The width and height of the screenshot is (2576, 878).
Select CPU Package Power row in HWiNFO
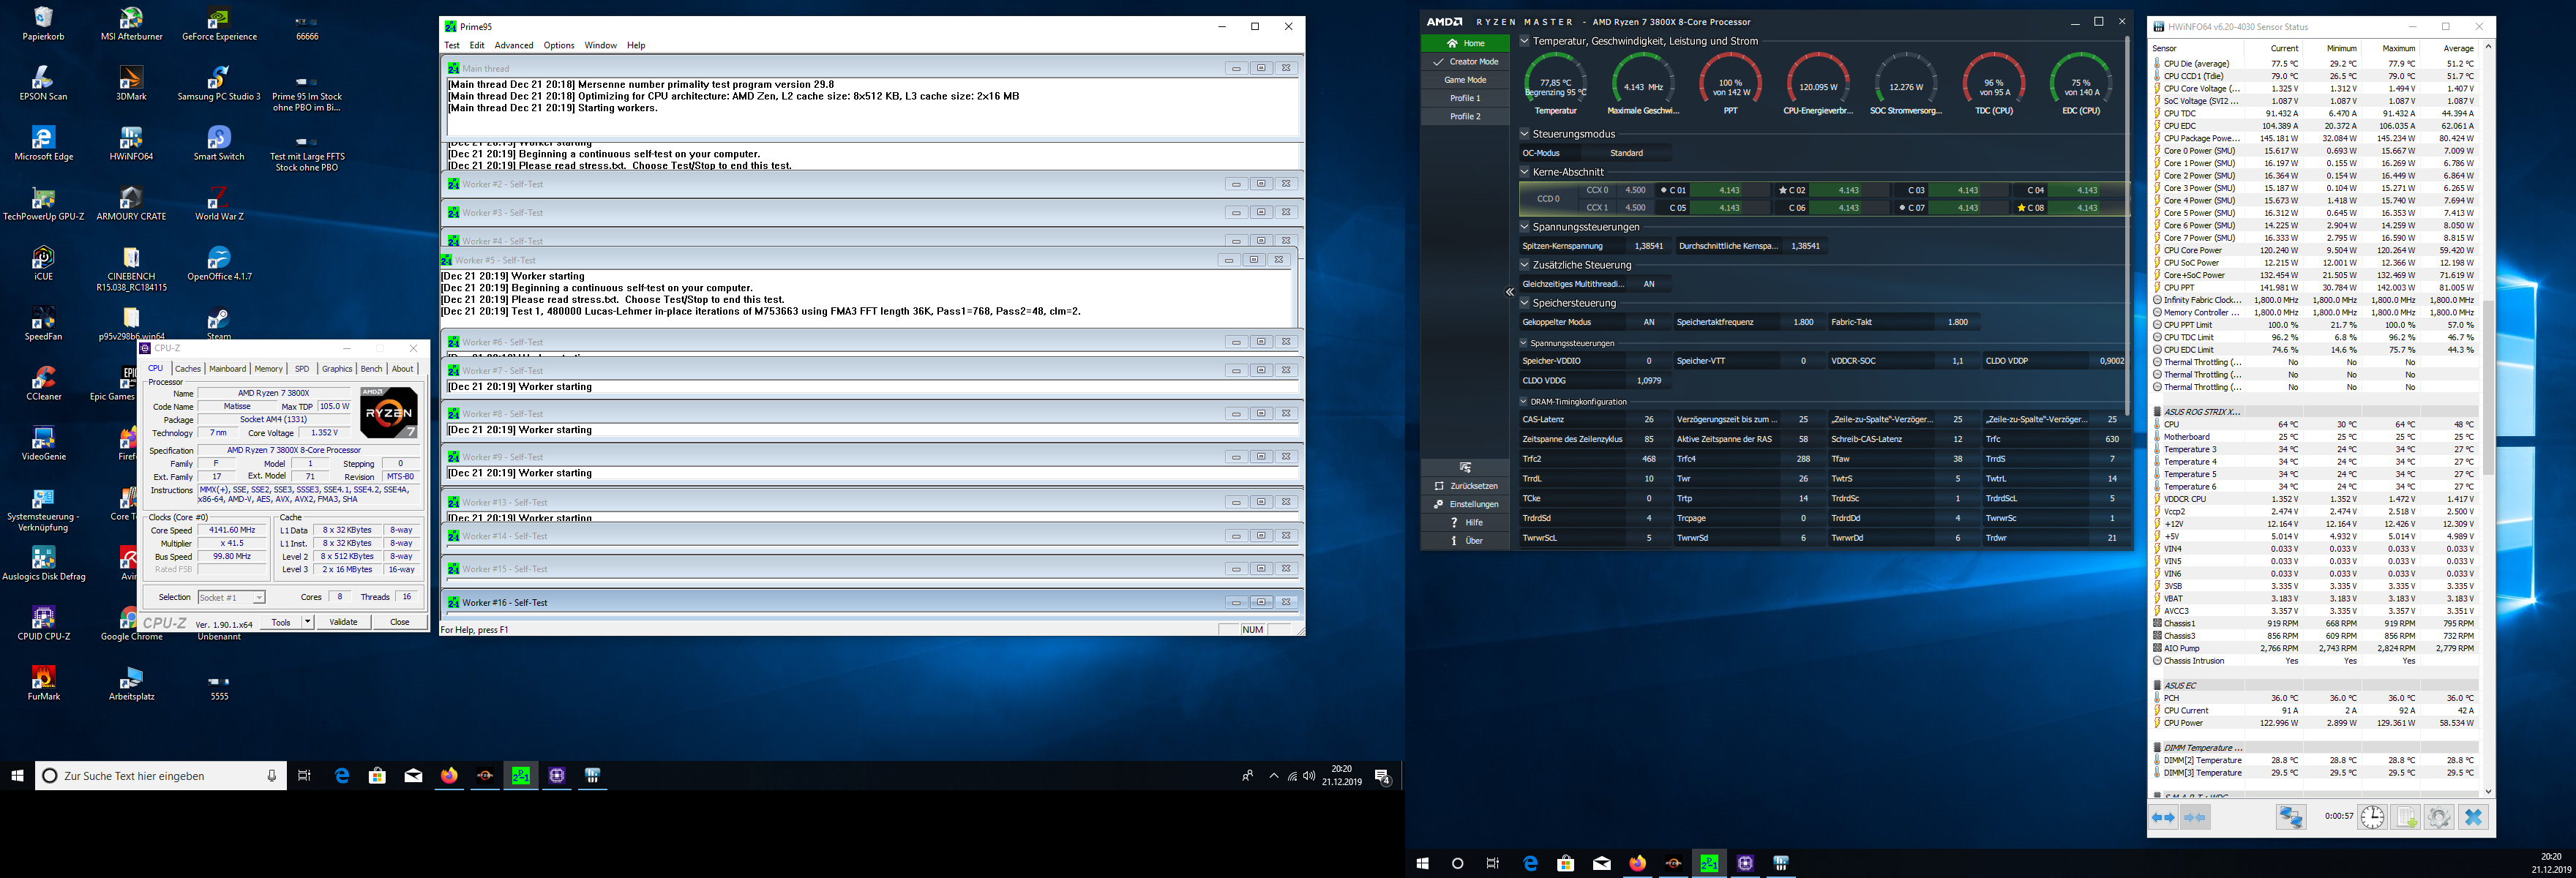[x=2316, y=138]
